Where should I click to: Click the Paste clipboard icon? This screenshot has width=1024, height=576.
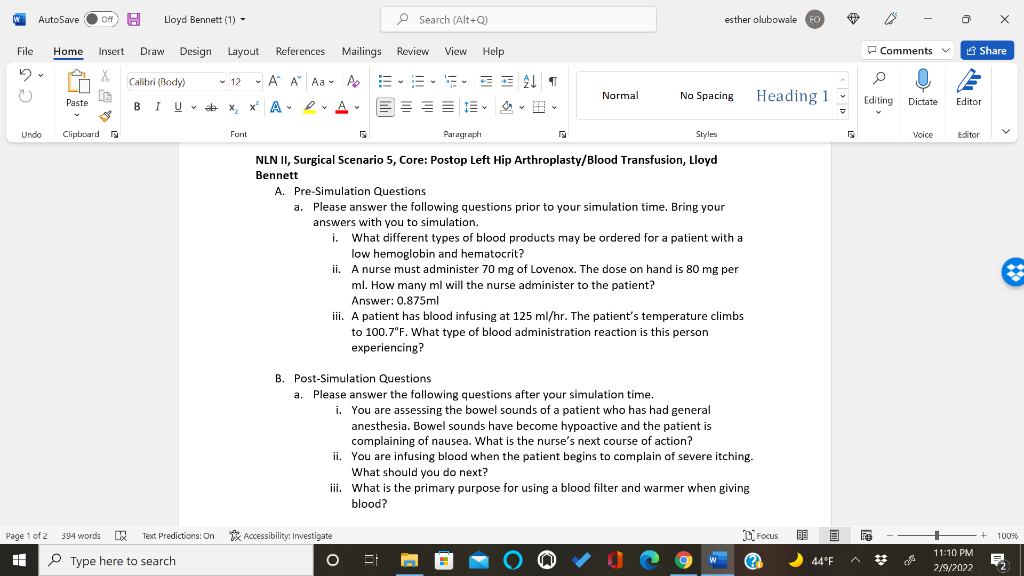(77, 82)
